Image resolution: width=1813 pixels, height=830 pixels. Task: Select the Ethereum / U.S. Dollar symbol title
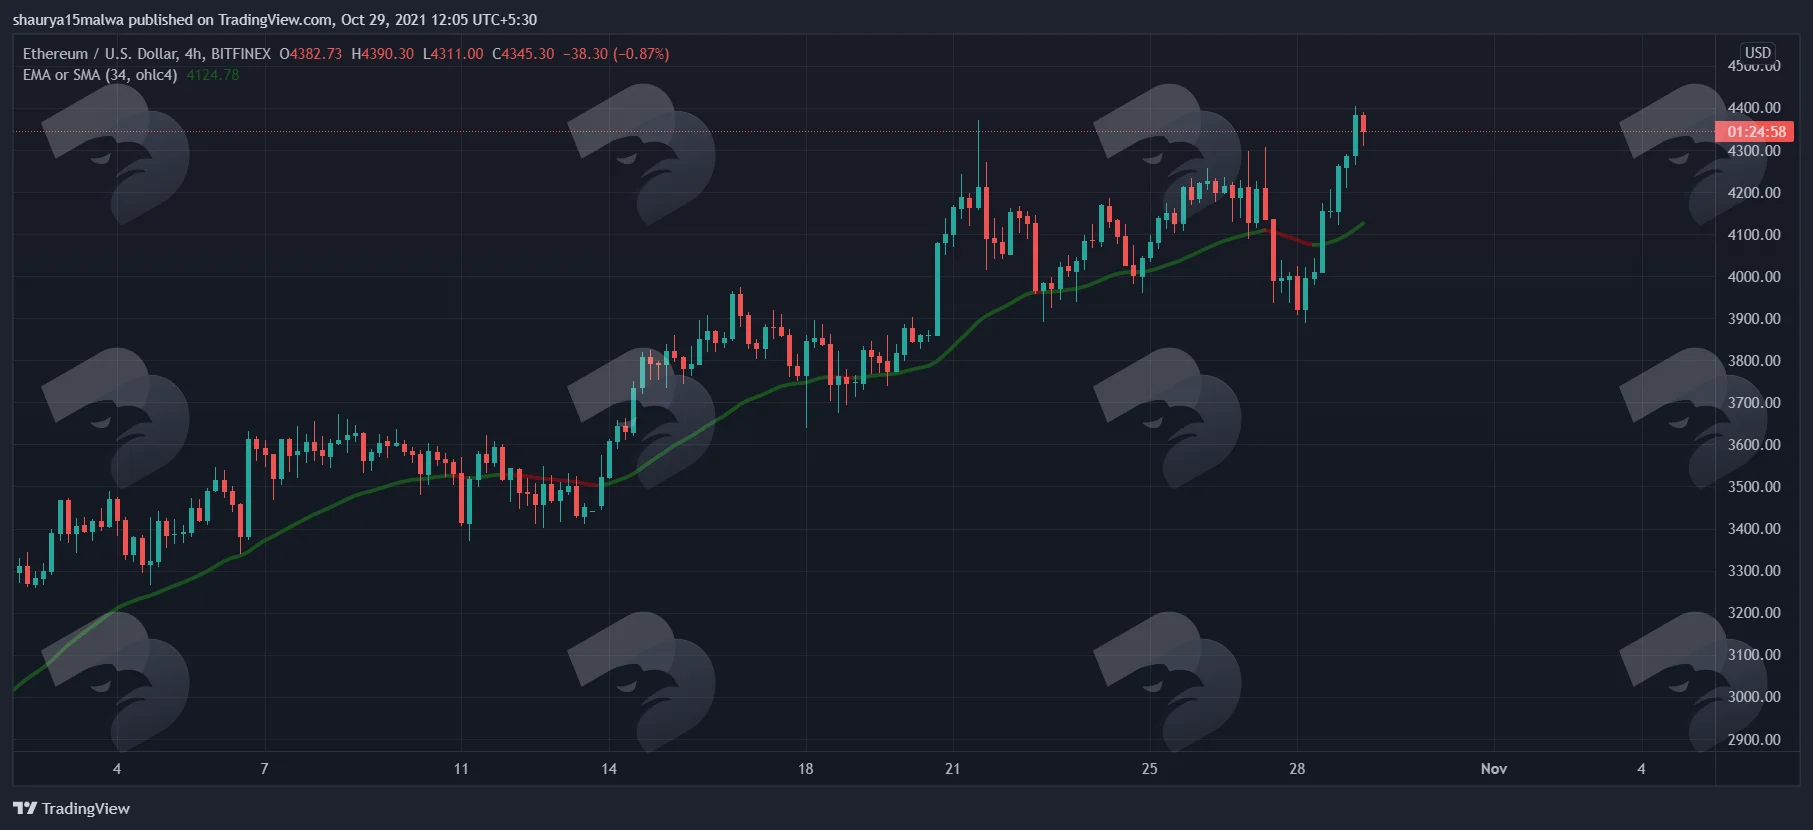click(100, 54)
